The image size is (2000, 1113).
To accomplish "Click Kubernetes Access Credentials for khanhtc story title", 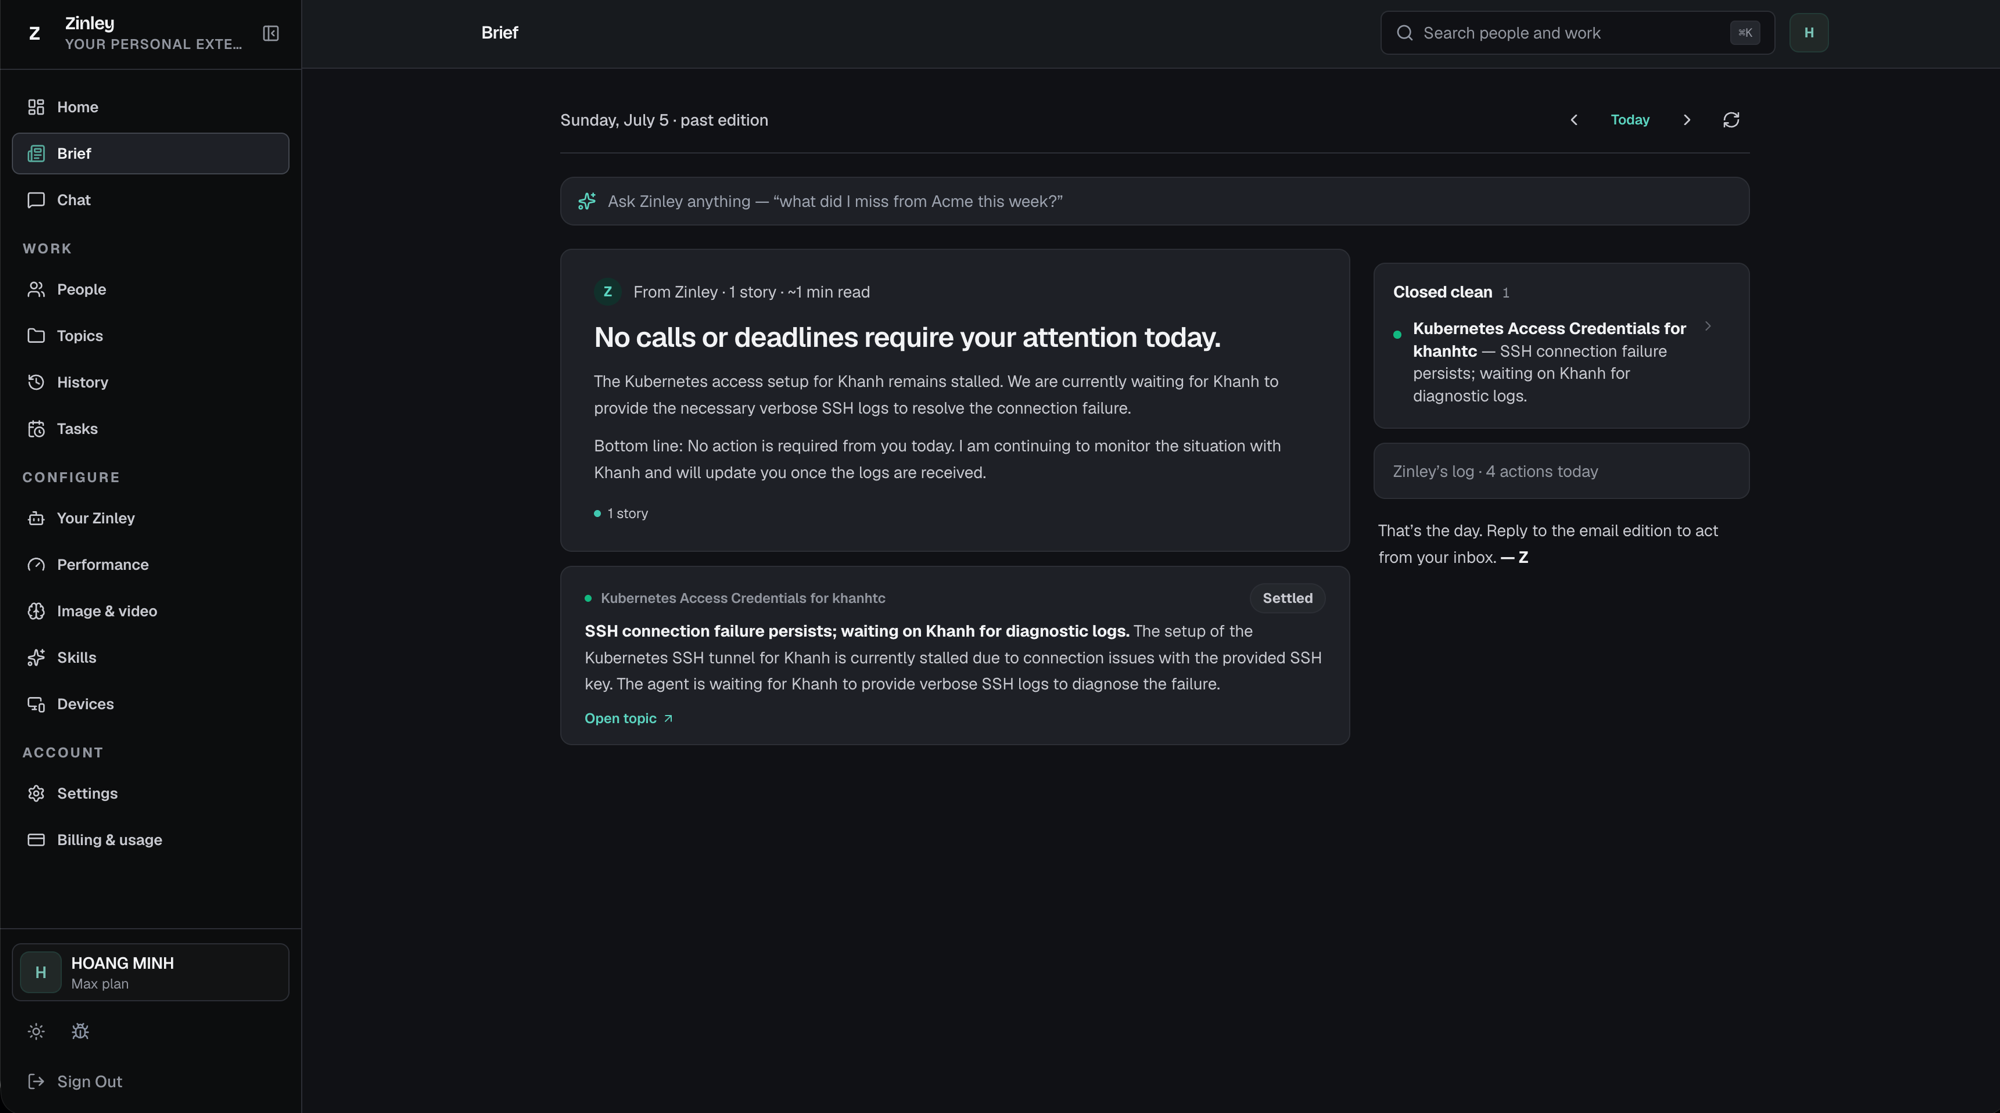I will tap(742, 598).
